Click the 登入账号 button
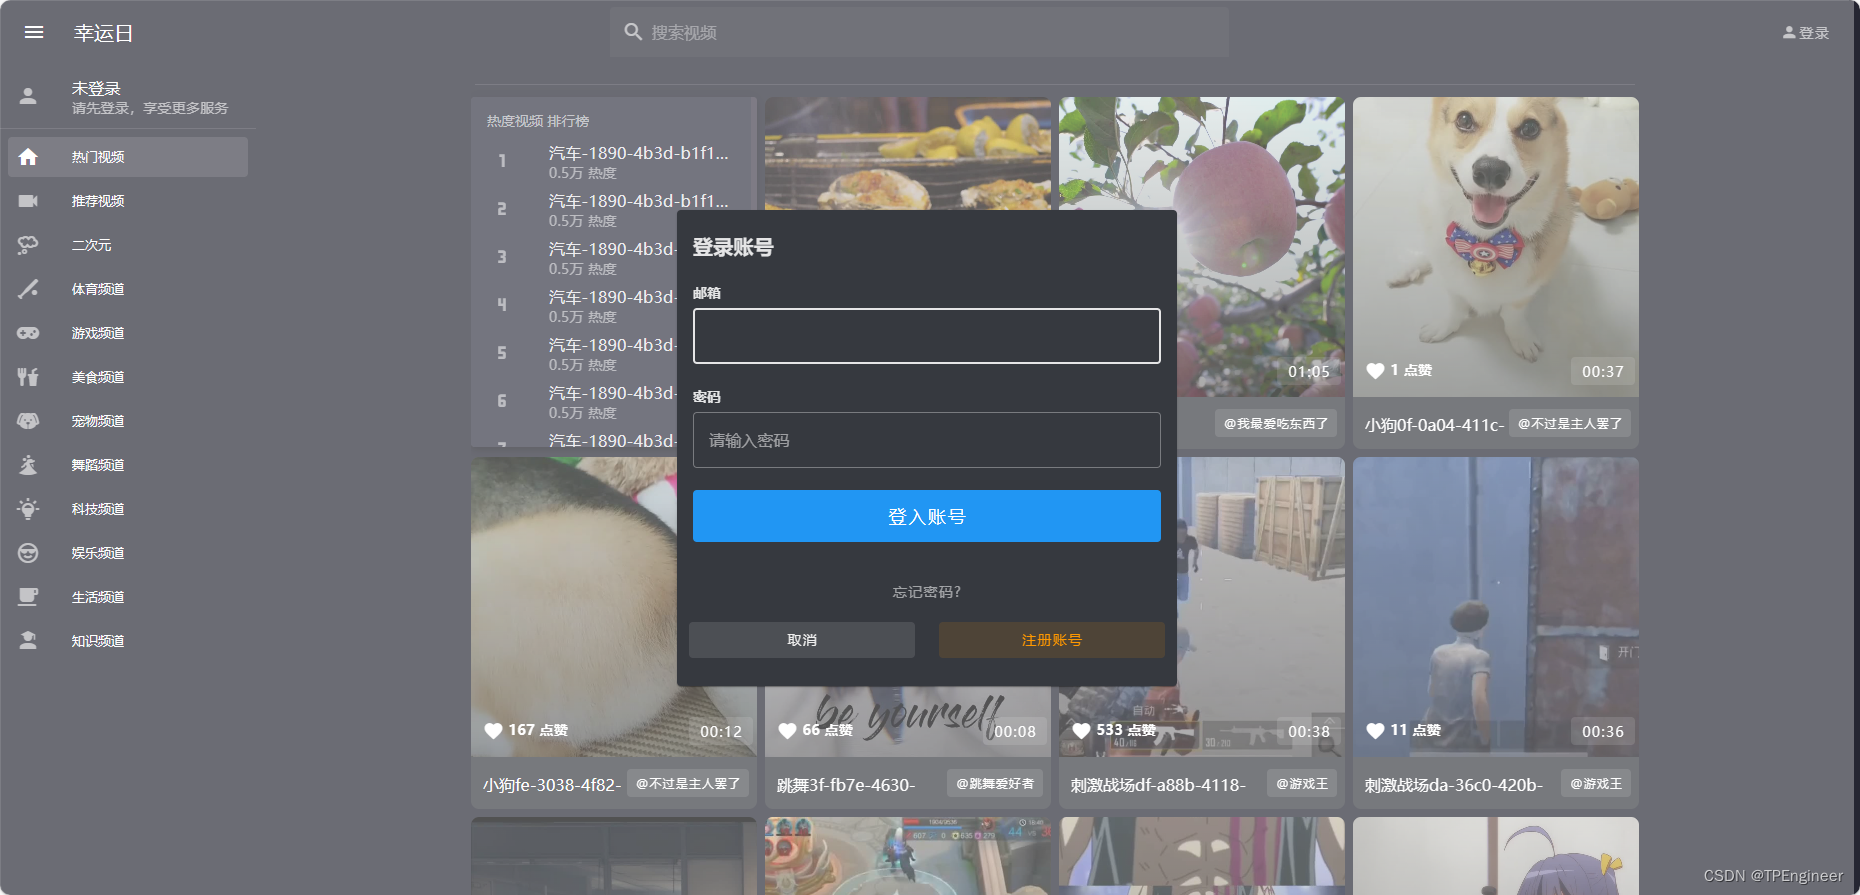Image resolution: width=1860 pixels, height=895 pixels. pyautogui.click(x=926, y=516)
